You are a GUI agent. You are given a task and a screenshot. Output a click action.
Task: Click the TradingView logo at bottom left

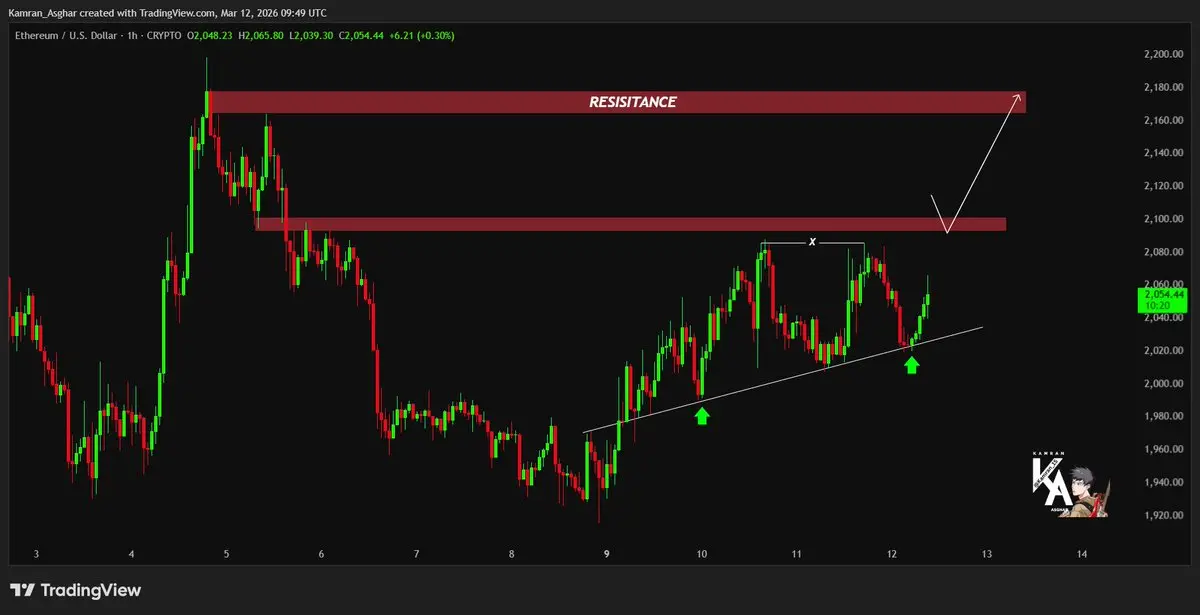(76, 591)
